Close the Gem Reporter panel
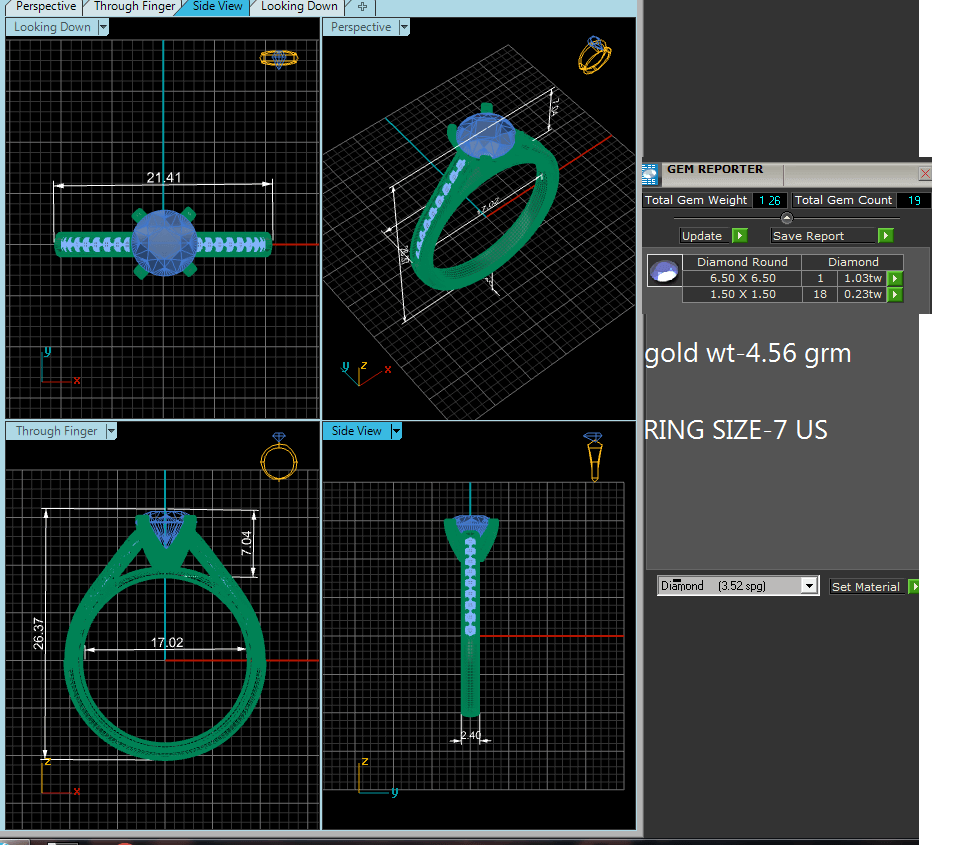Image resolution: width=975 pixels, height=845 pixels. [x=924, y=174]
